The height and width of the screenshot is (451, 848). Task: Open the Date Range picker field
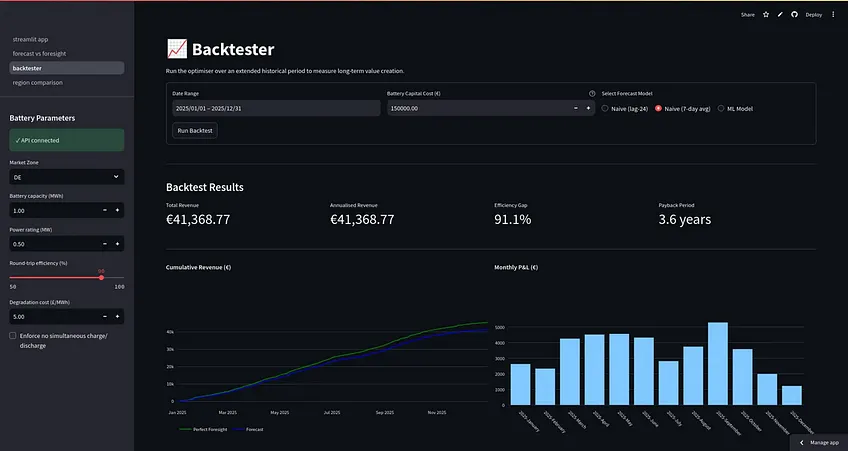click(x=276, y=108)
